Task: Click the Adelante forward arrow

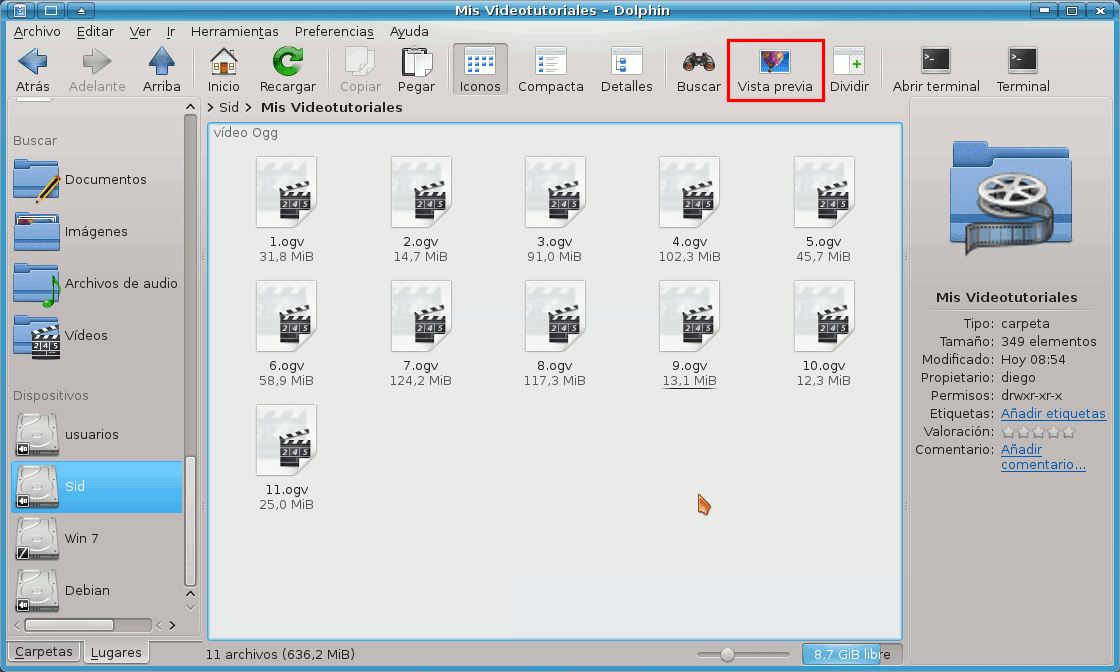Action: pyautogui.click(x=97, y=70)
